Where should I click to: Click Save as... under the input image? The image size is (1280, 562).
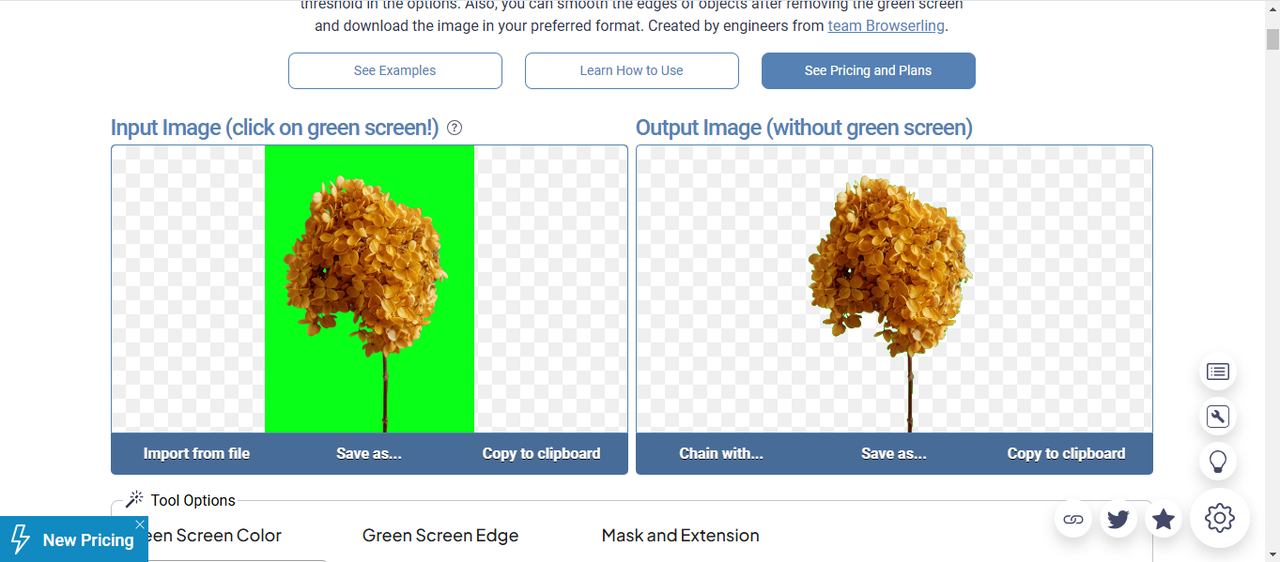(x=369, y=453)
